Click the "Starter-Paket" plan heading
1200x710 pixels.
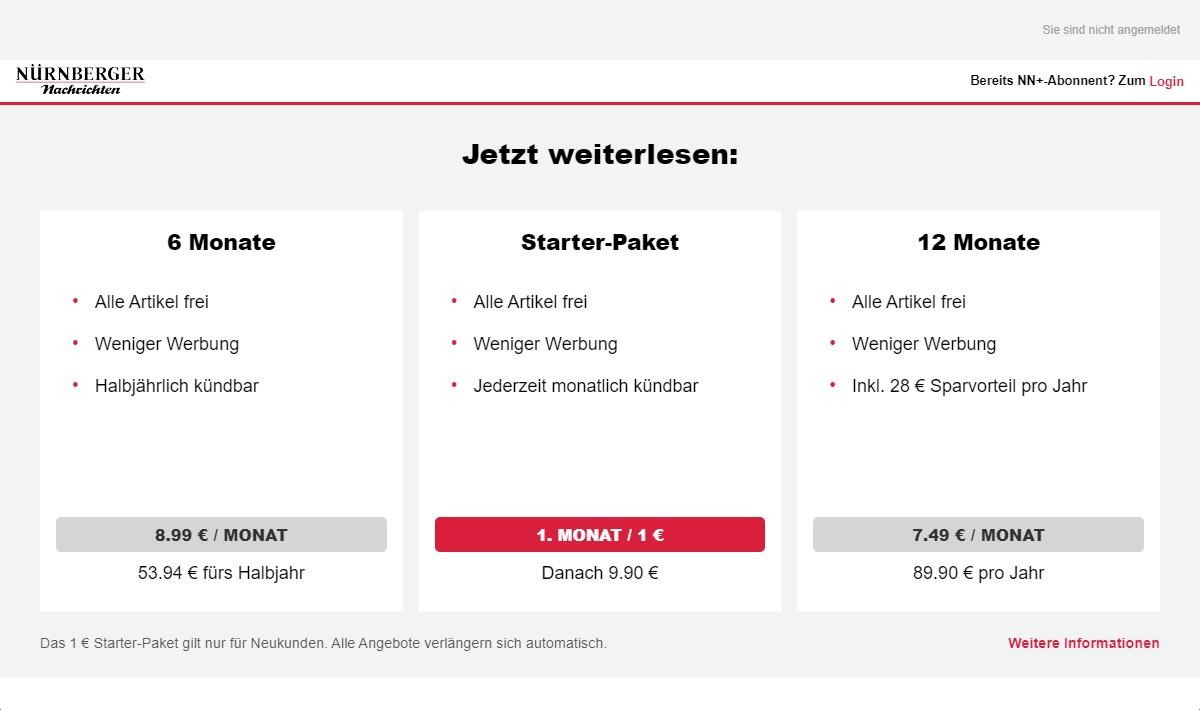click(599, 242)
